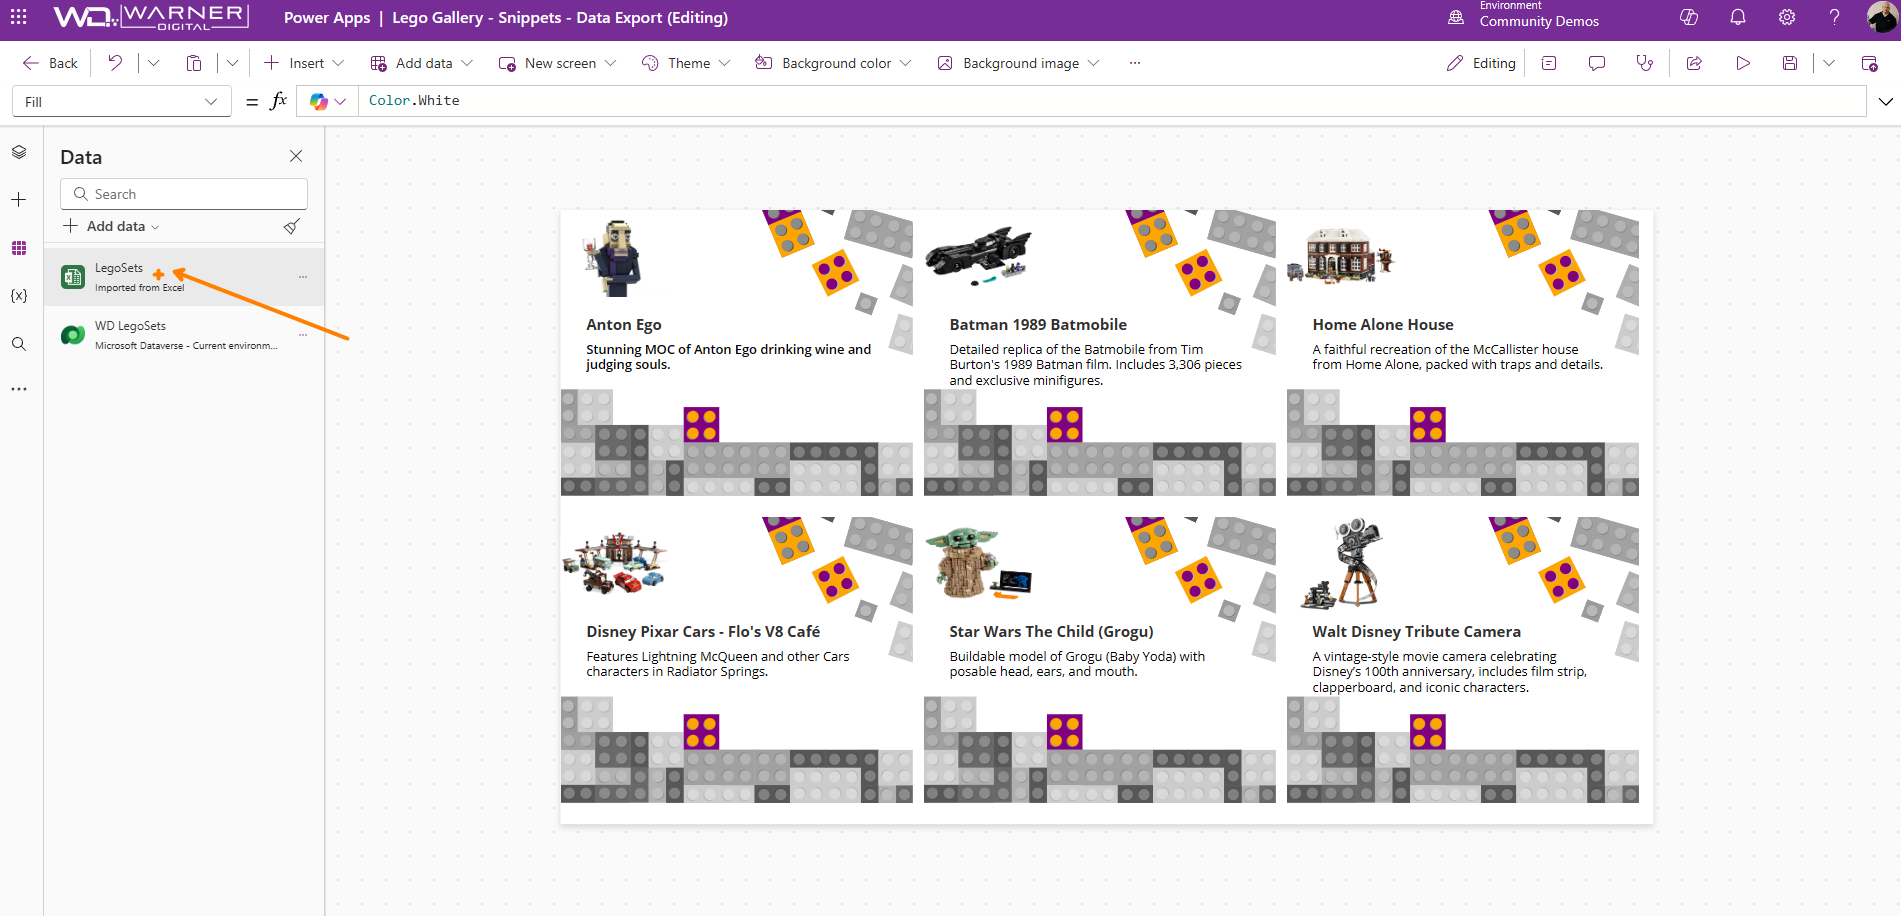
Task: Open the user profile avatar
Action: pos(1881,17)
